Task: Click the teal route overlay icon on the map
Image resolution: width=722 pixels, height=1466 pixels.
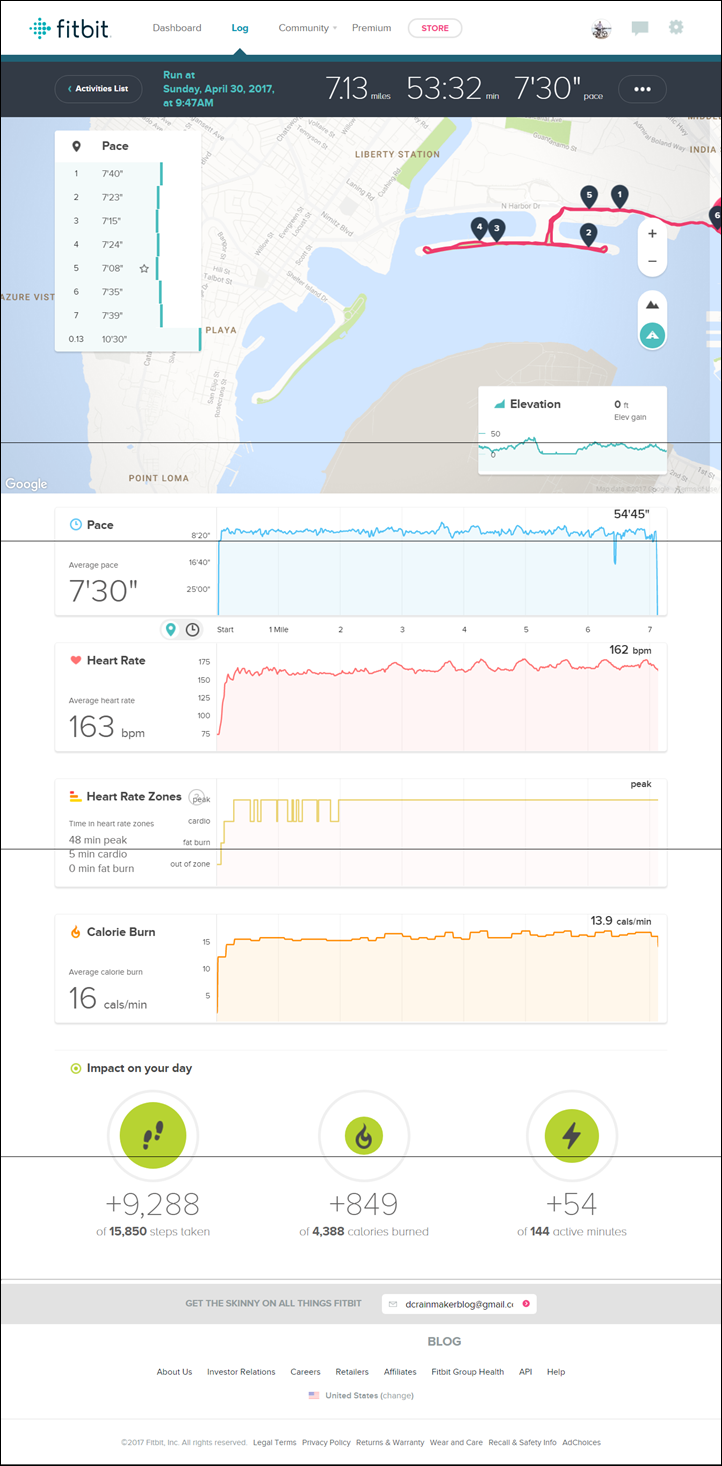Action: [x=651, y=334]
